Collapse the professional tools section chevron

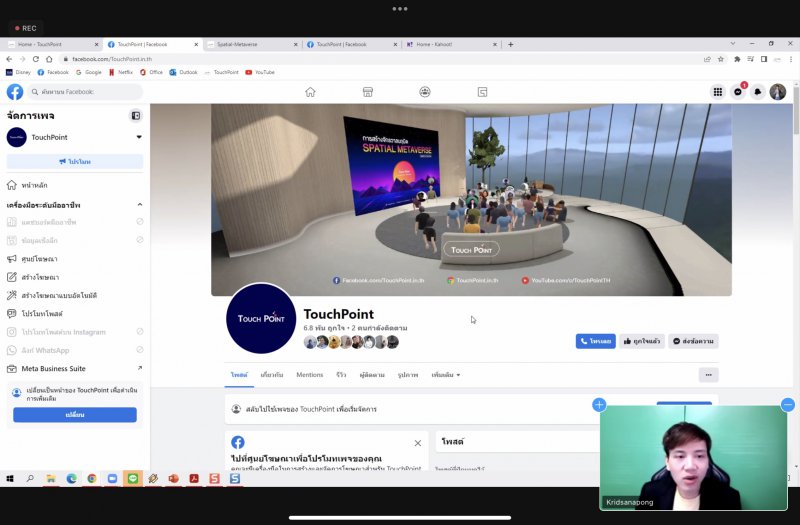140,205
